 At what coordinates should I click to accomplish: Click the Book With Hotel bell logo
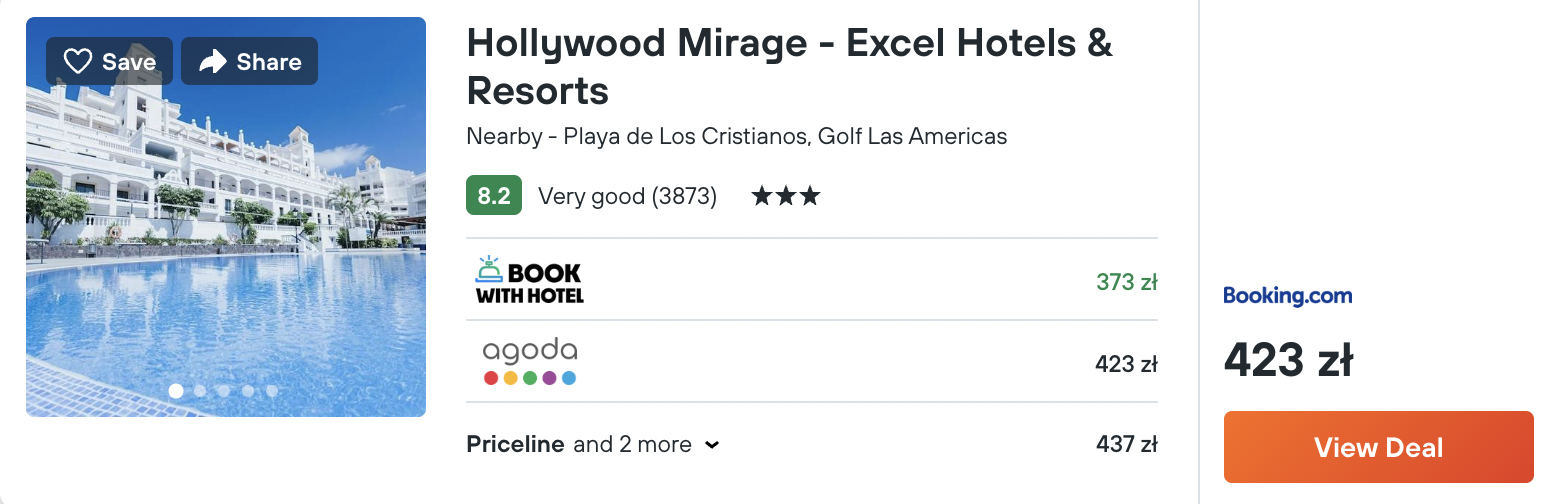[529, 280]
